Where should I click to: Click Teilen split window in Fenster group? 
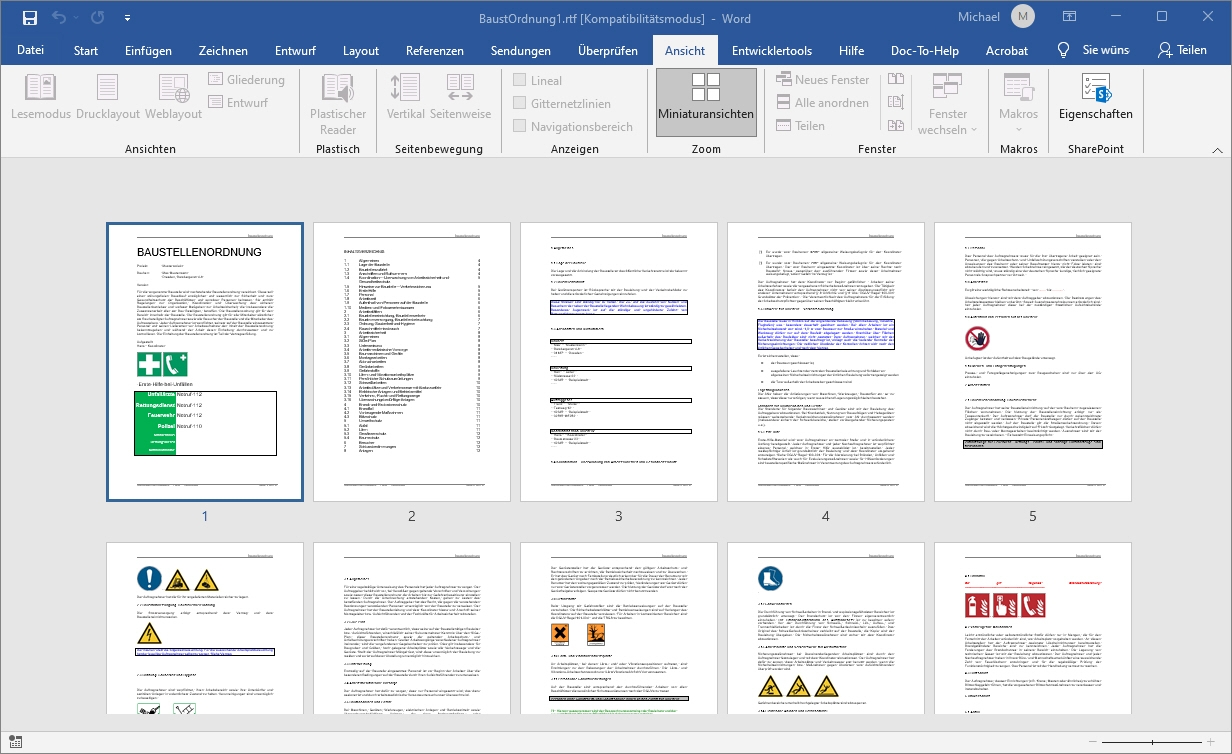click(x=800, y=126)
